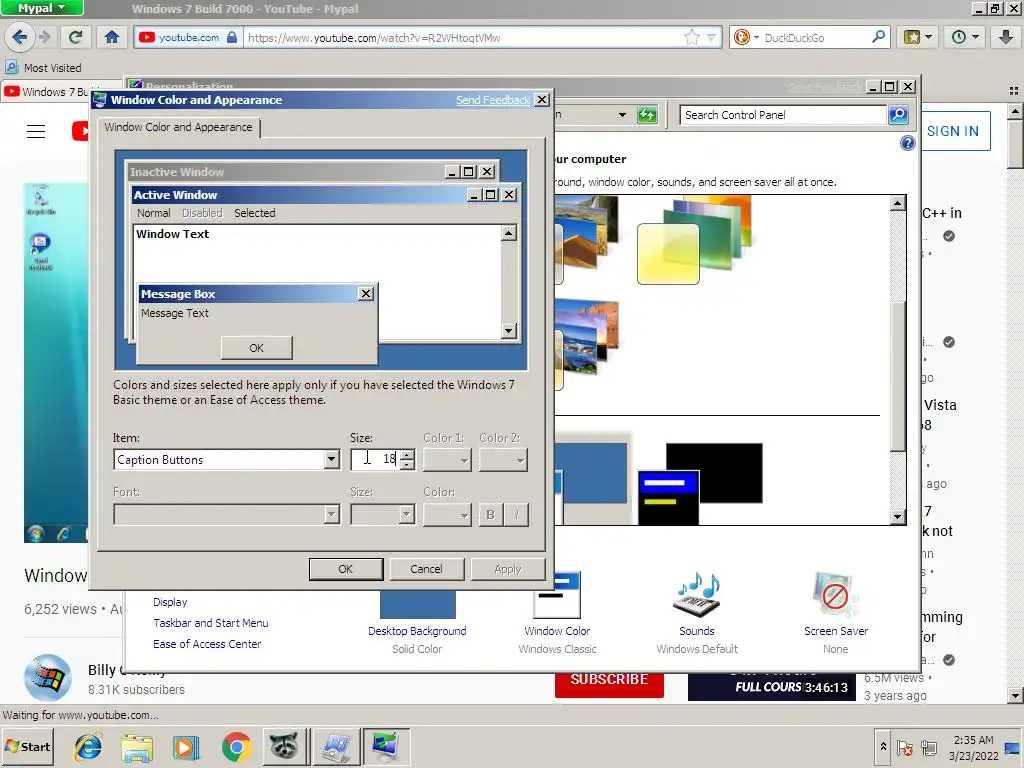Open the Font name dropdown

227,515
